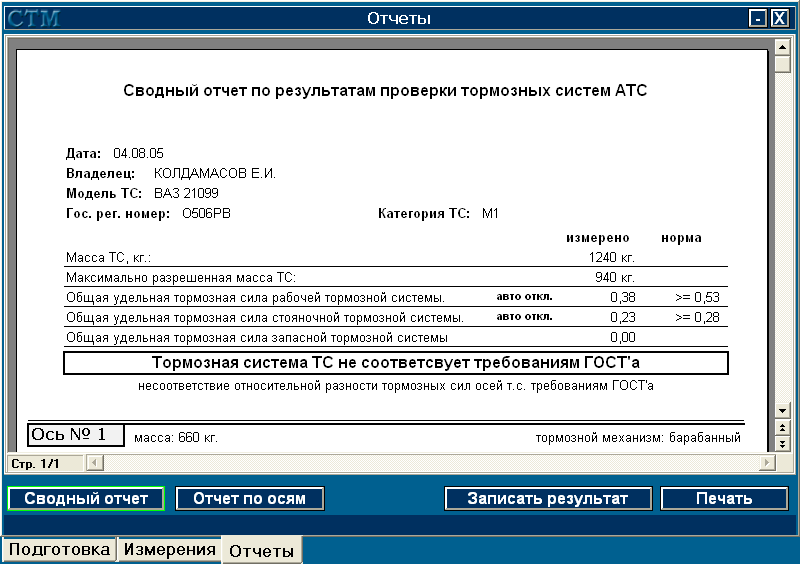Click the Максимально разрешенная масса ТС label
This screenshot has height=564, width=800.
pyautogui.click(x=181, y=278)
